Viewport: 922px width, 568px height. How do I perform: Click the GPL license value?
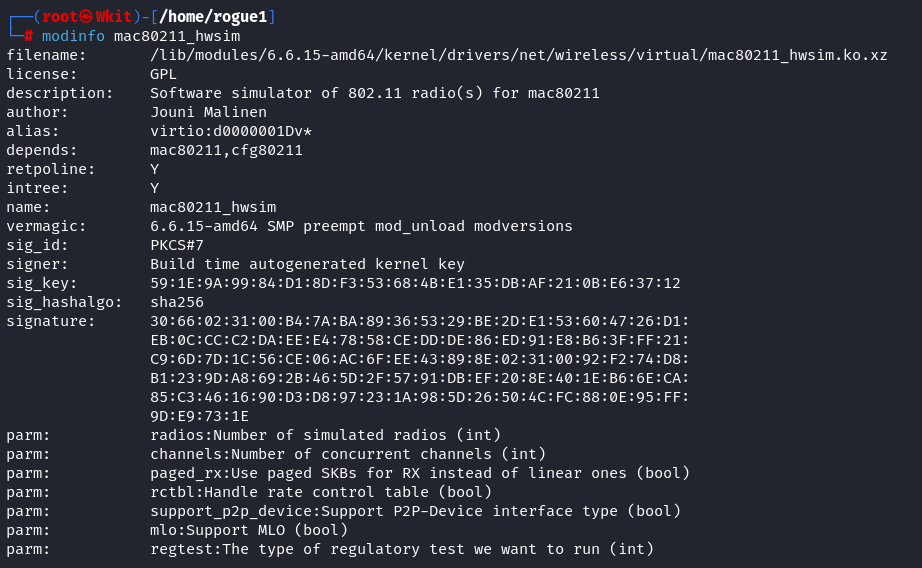[x=163, y=74]
